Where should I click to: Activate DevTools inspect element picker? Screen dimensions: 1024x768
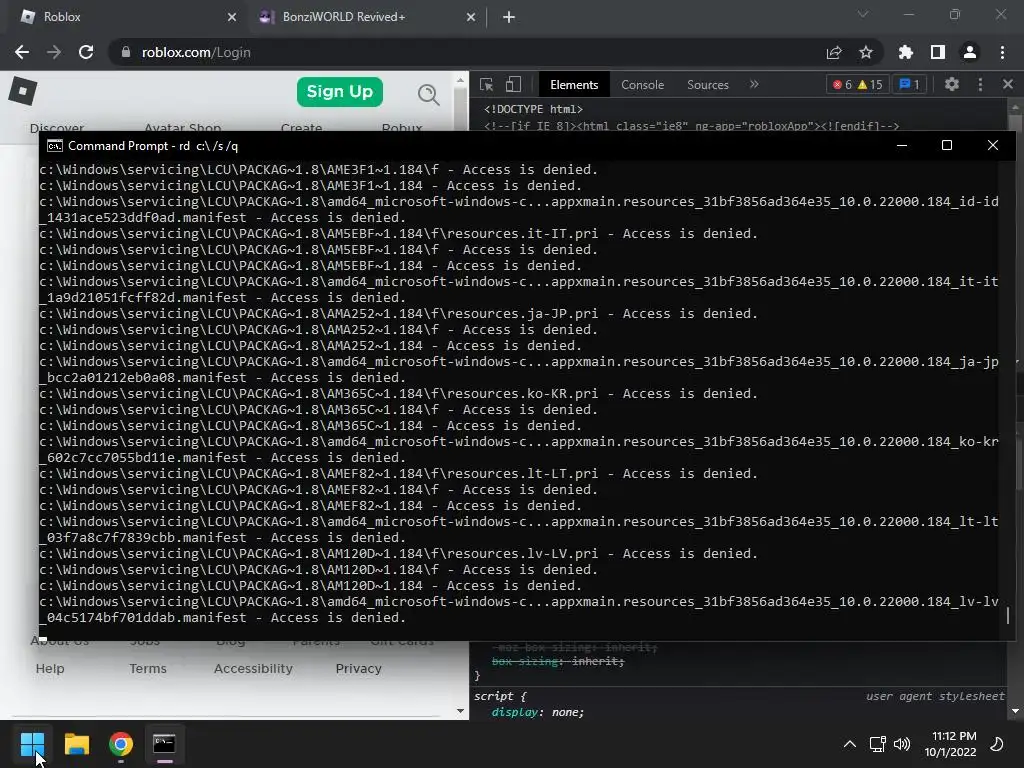point(487,84)
